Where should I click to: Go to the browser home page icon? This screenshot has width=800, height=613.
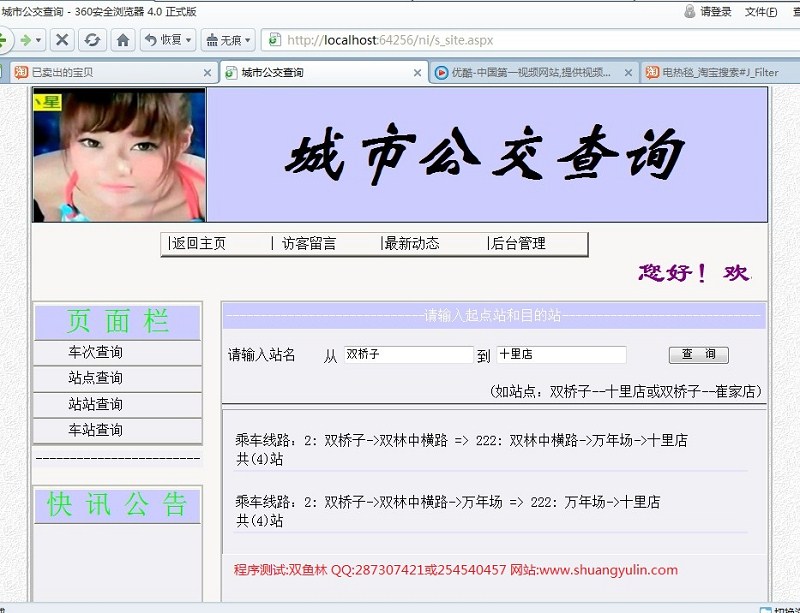tap(123, 40)
